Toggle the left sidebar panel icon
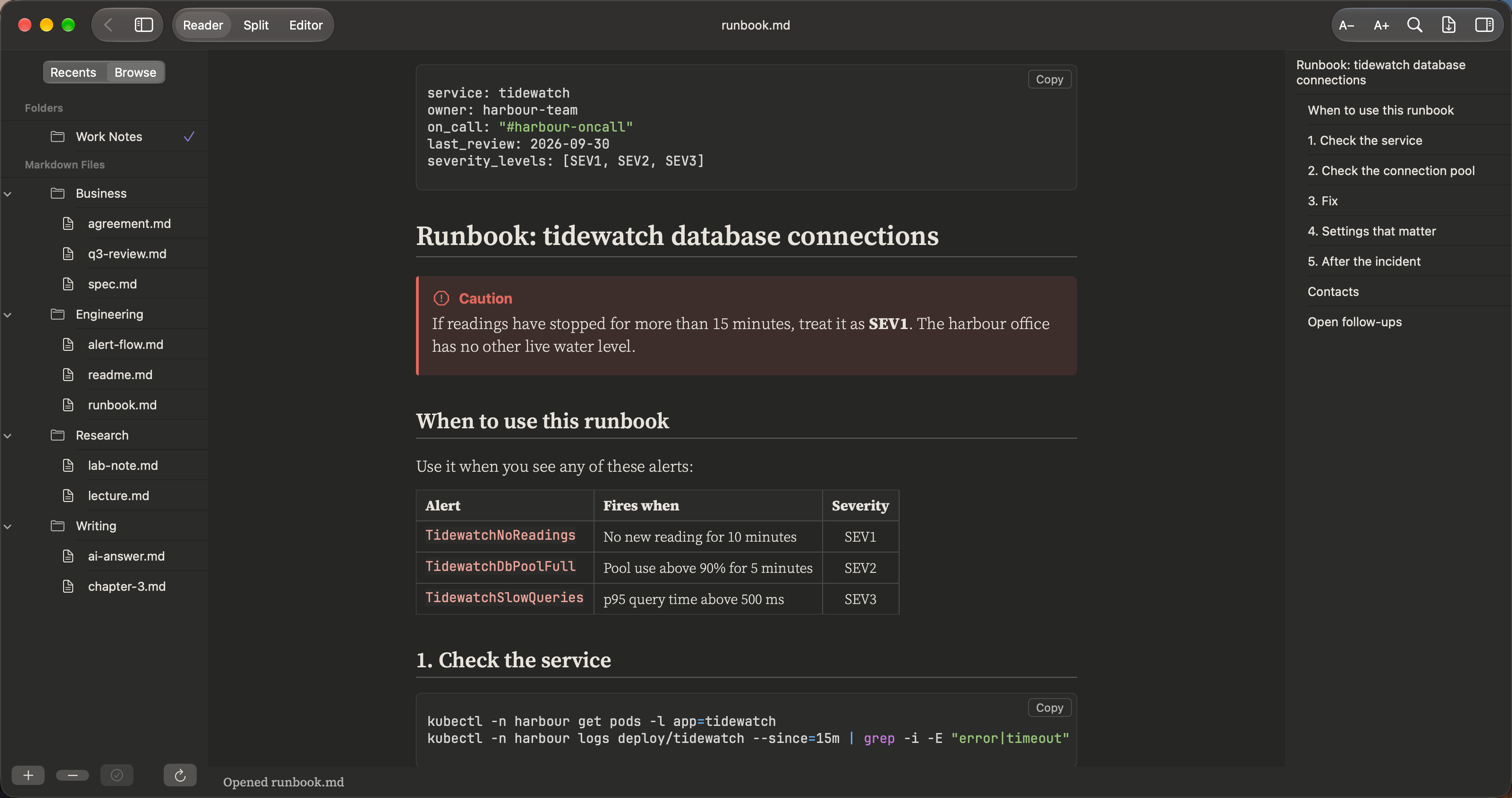The height and width of the screenshot is (798, 1512). 144,25
